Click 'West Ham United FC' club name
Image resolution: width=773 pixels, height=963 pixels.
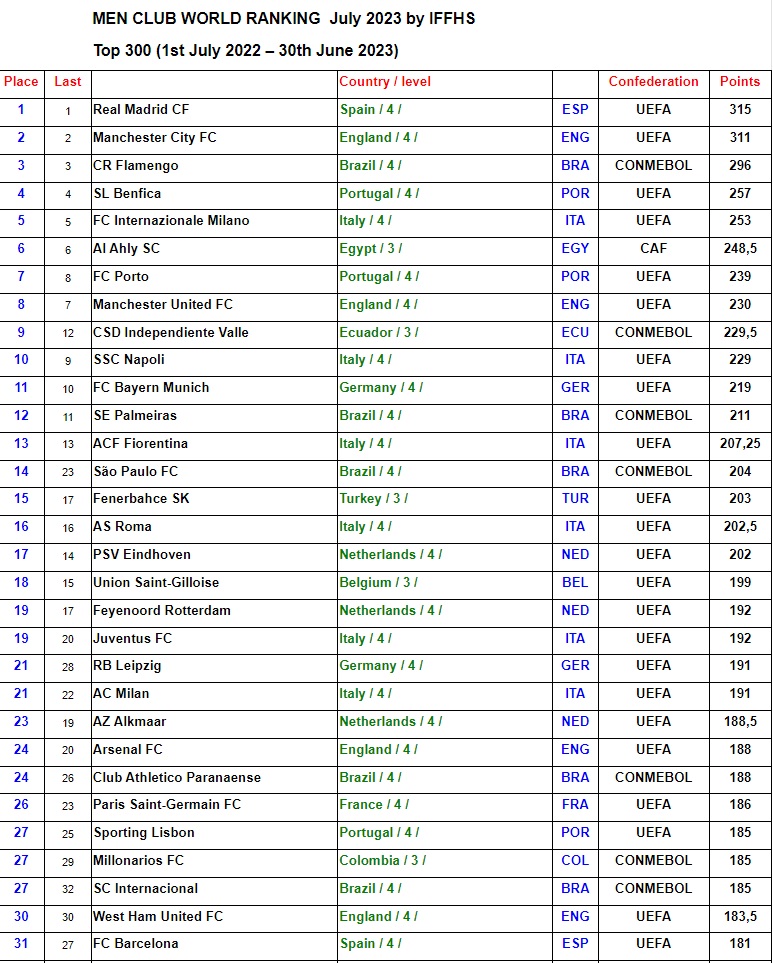(x=158, y=916)
